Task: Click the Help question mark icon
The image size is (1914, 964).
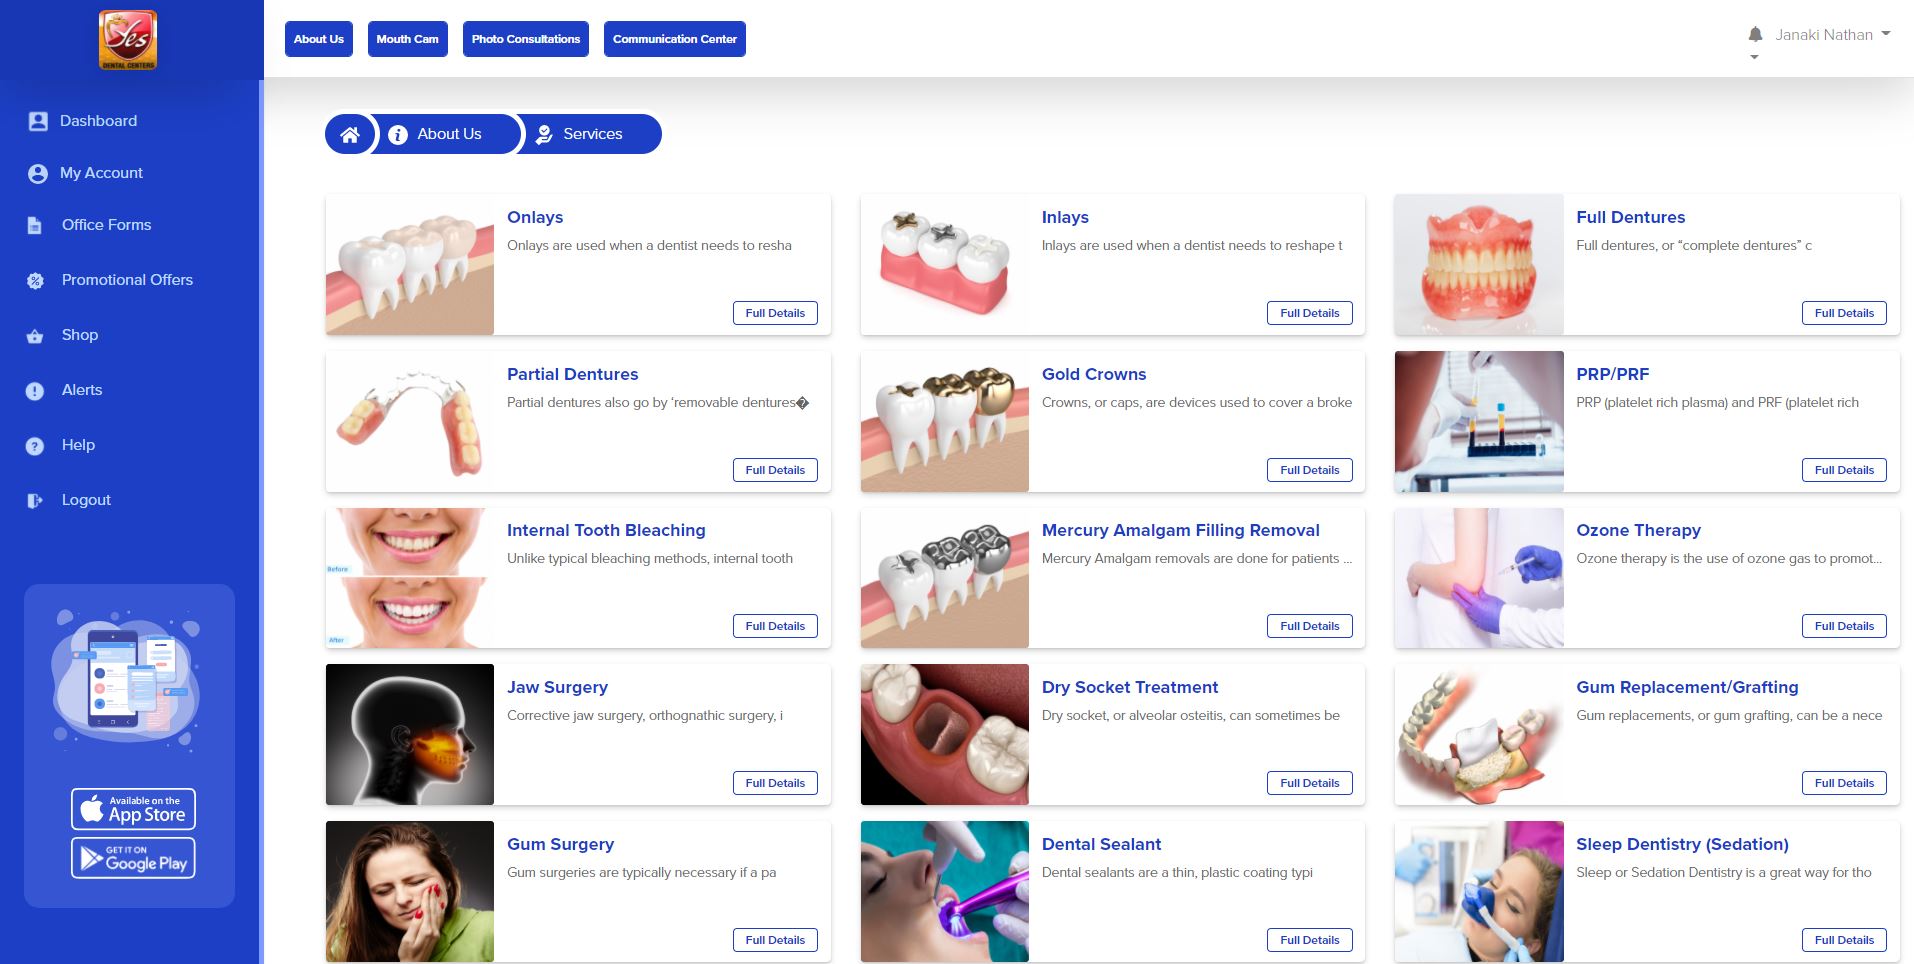Action: click(x=35, y=446)
